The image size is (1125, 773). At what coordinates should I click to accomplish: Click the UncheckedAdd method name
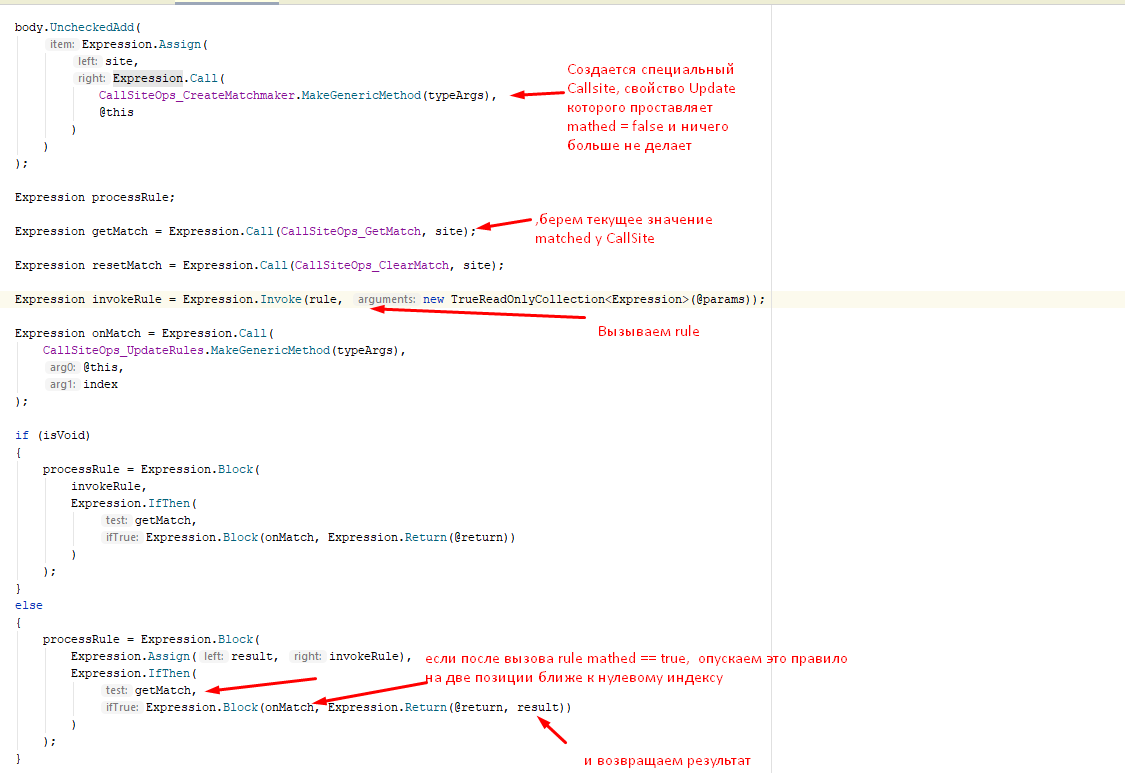[92, 27]
